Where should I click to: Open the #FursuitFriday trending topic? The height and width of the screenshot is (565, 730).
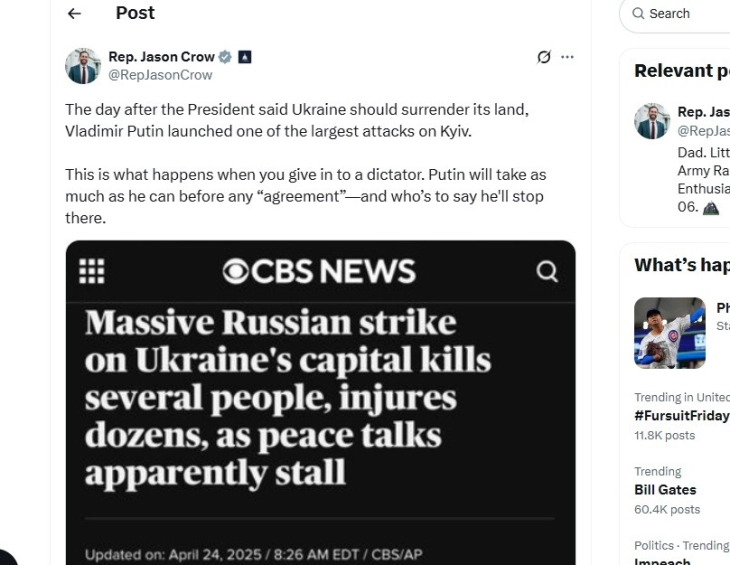point(681,416)
